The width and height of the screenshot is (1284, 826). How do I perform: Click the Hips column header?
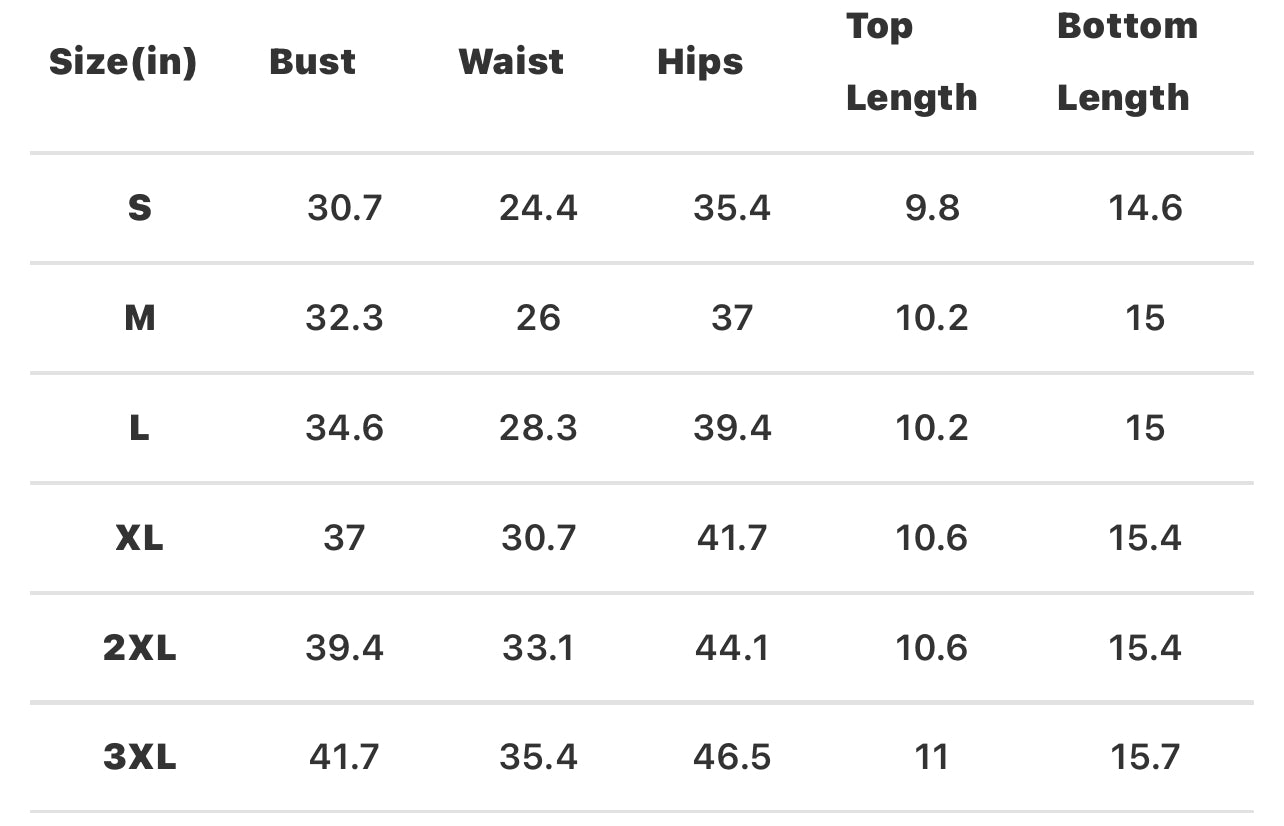coord(700,62)
